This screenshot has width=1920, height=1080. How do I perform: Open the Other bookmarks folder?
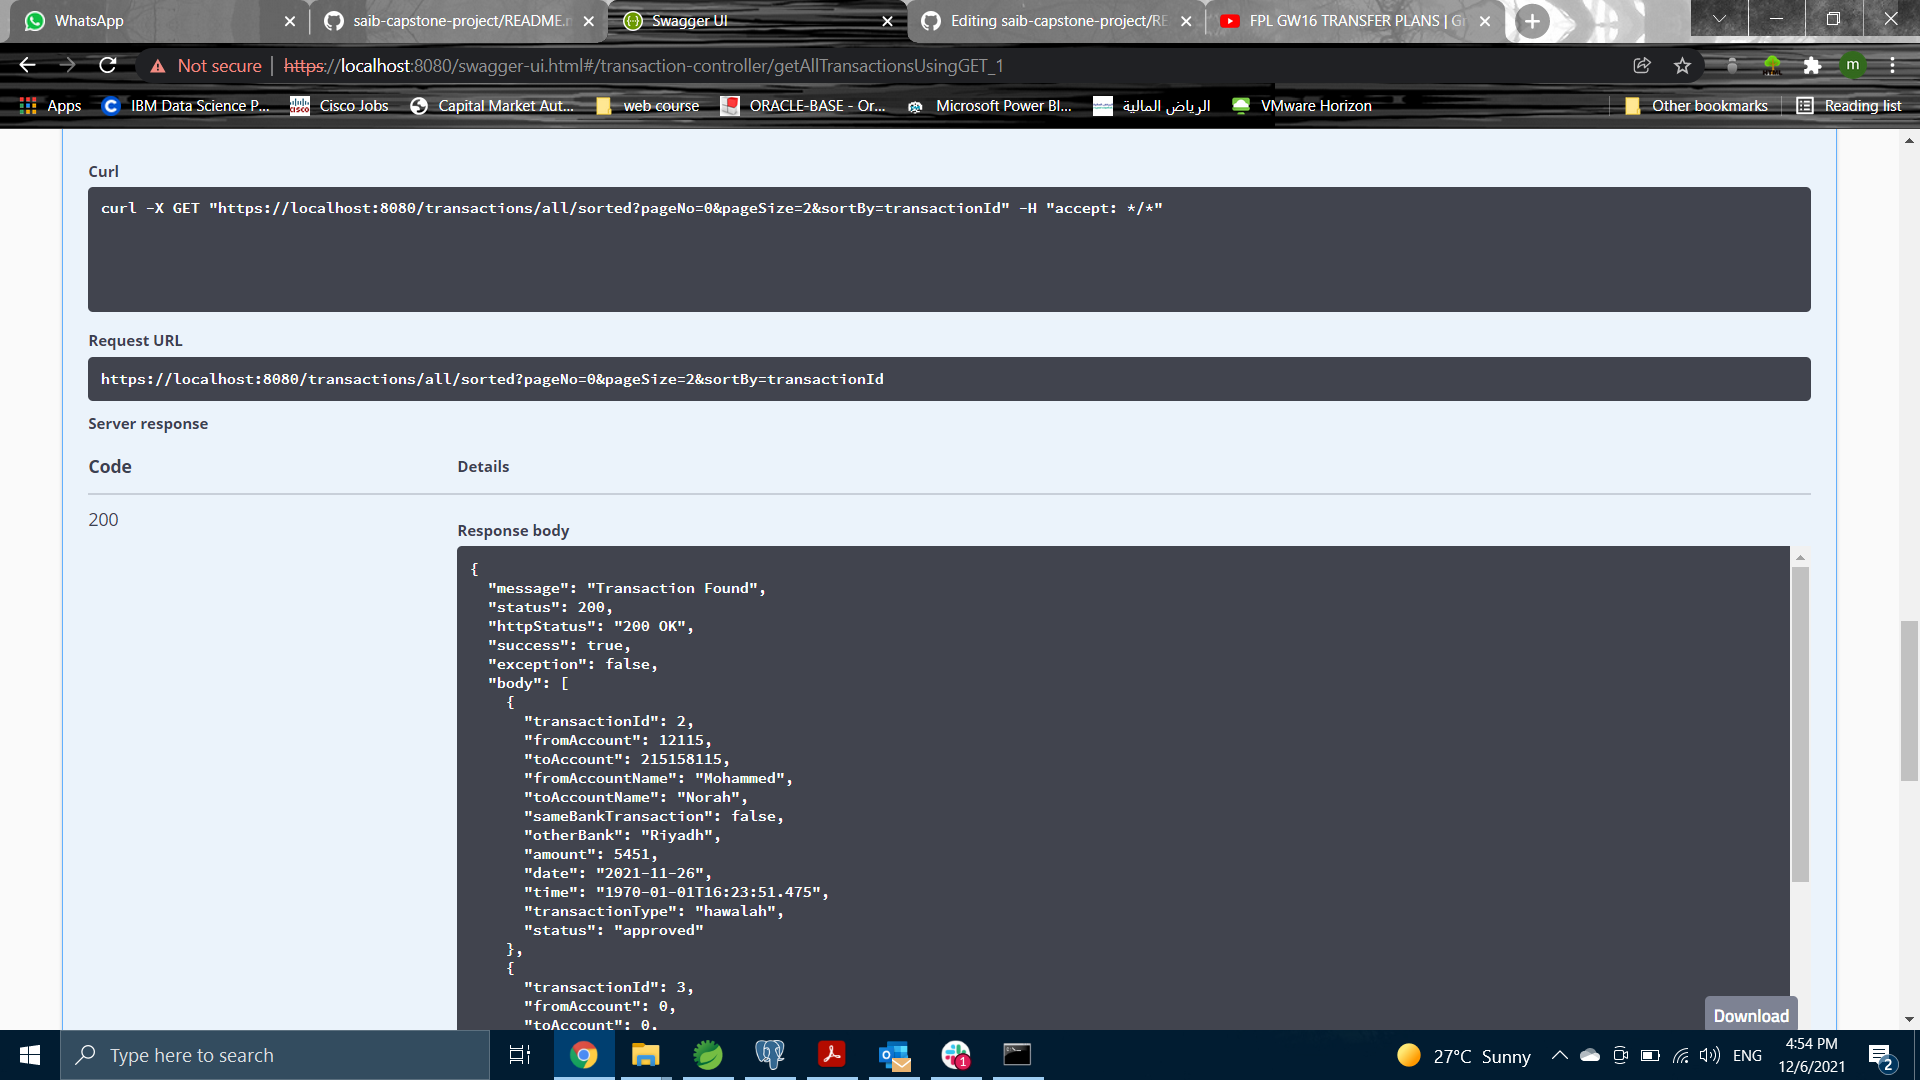click(x=1697, y=105)
